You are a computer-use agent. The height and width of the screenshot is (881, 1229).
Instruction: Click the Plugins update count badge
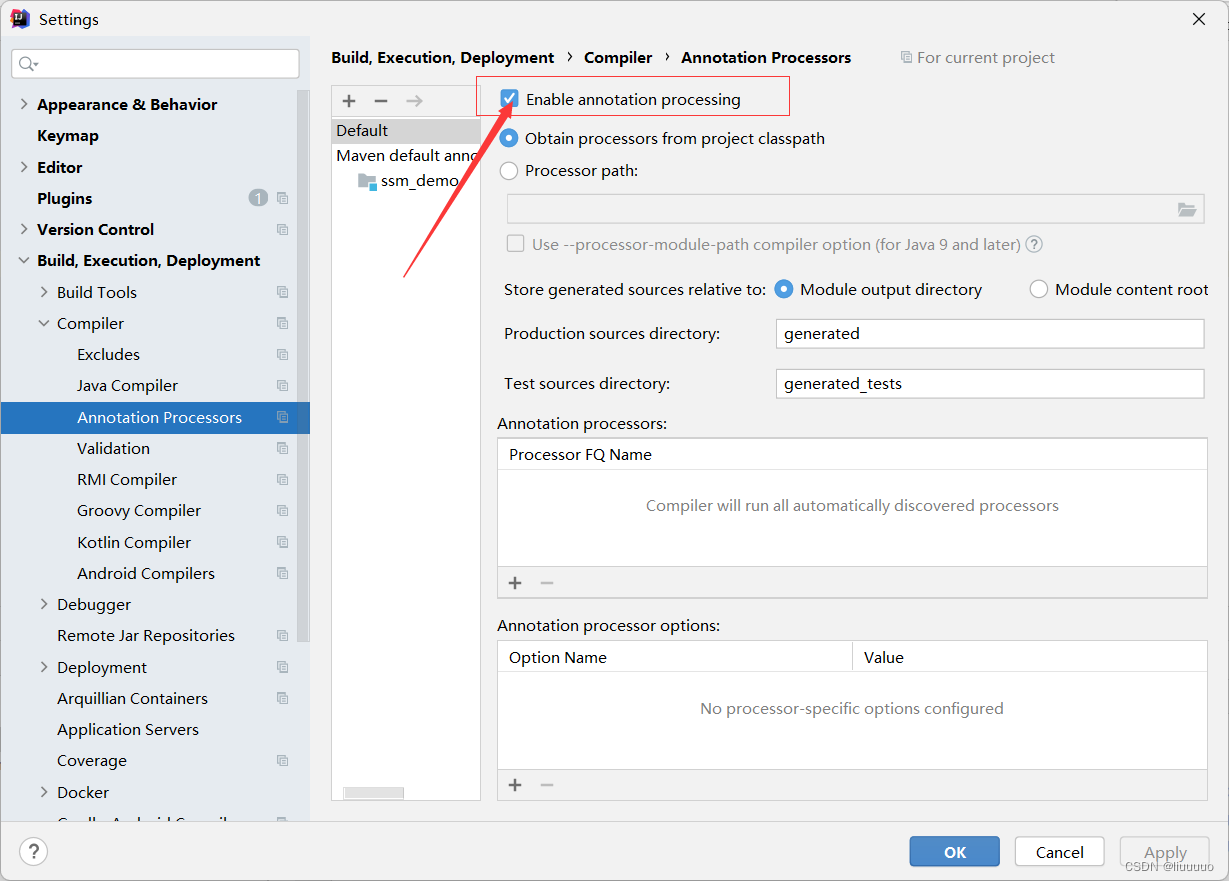tap(258, 198)
